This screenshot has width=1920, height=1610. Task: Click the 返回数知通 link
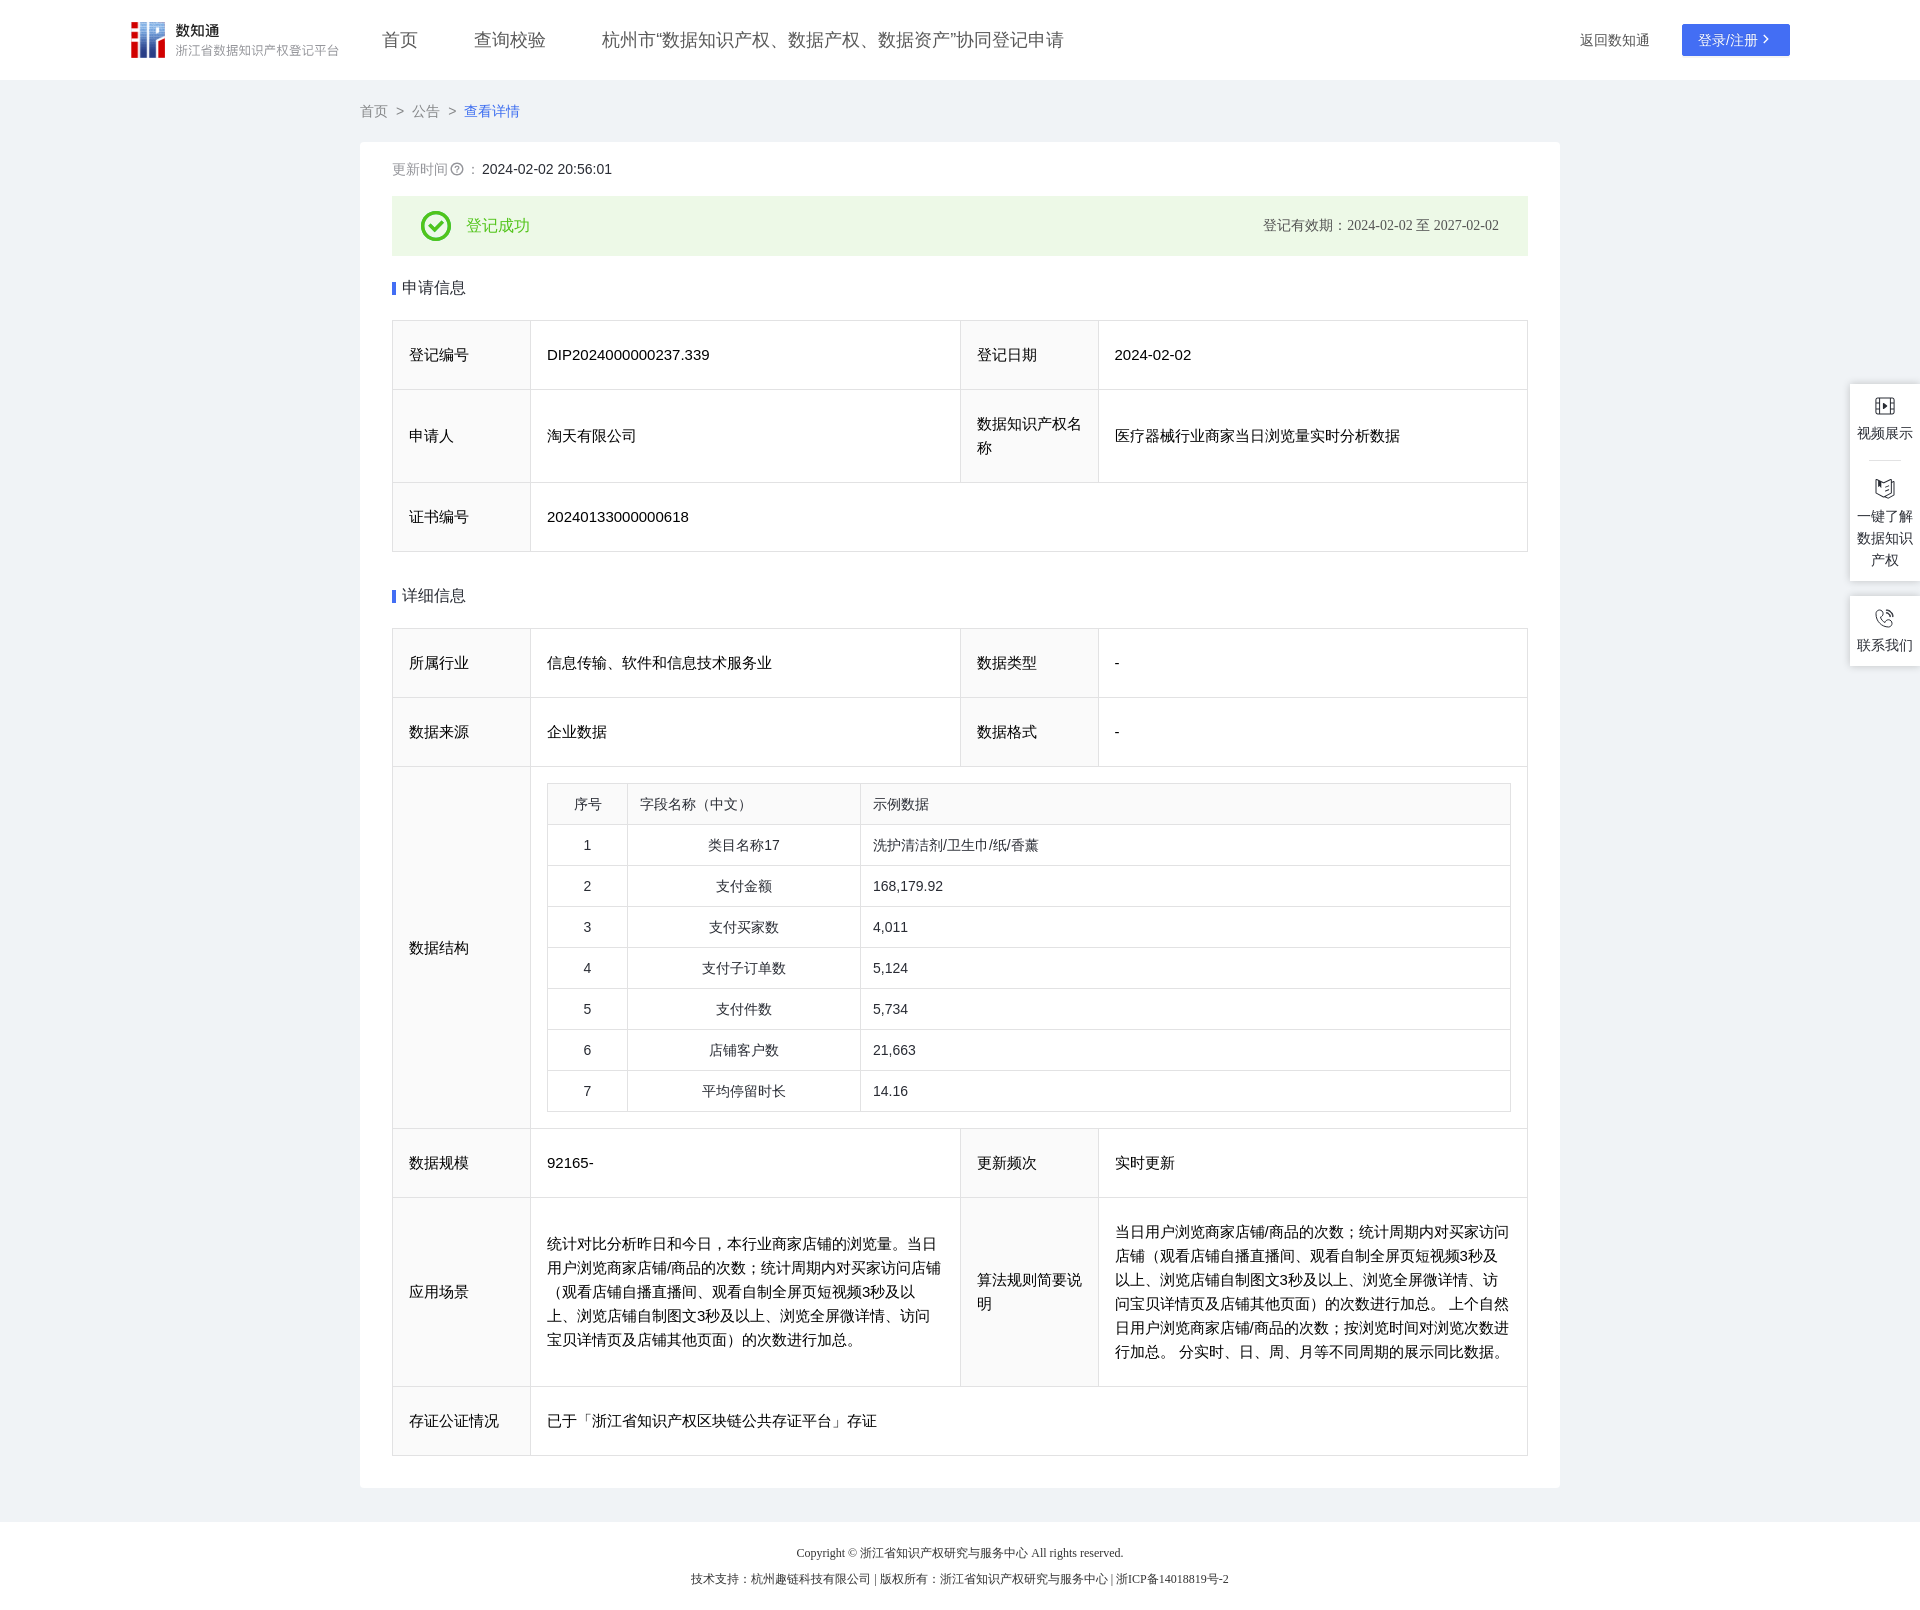pos(1615,40)
